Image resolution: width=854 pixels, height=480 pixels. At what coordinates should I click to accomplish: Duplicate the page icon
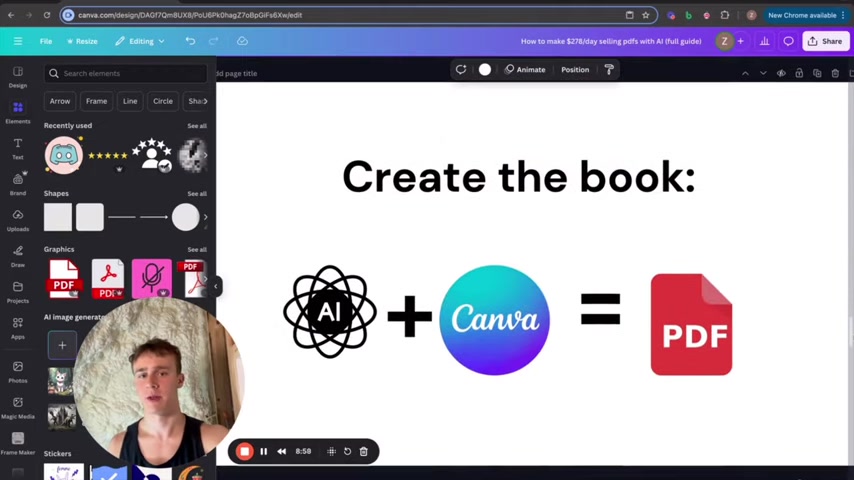tap(817, 74)
